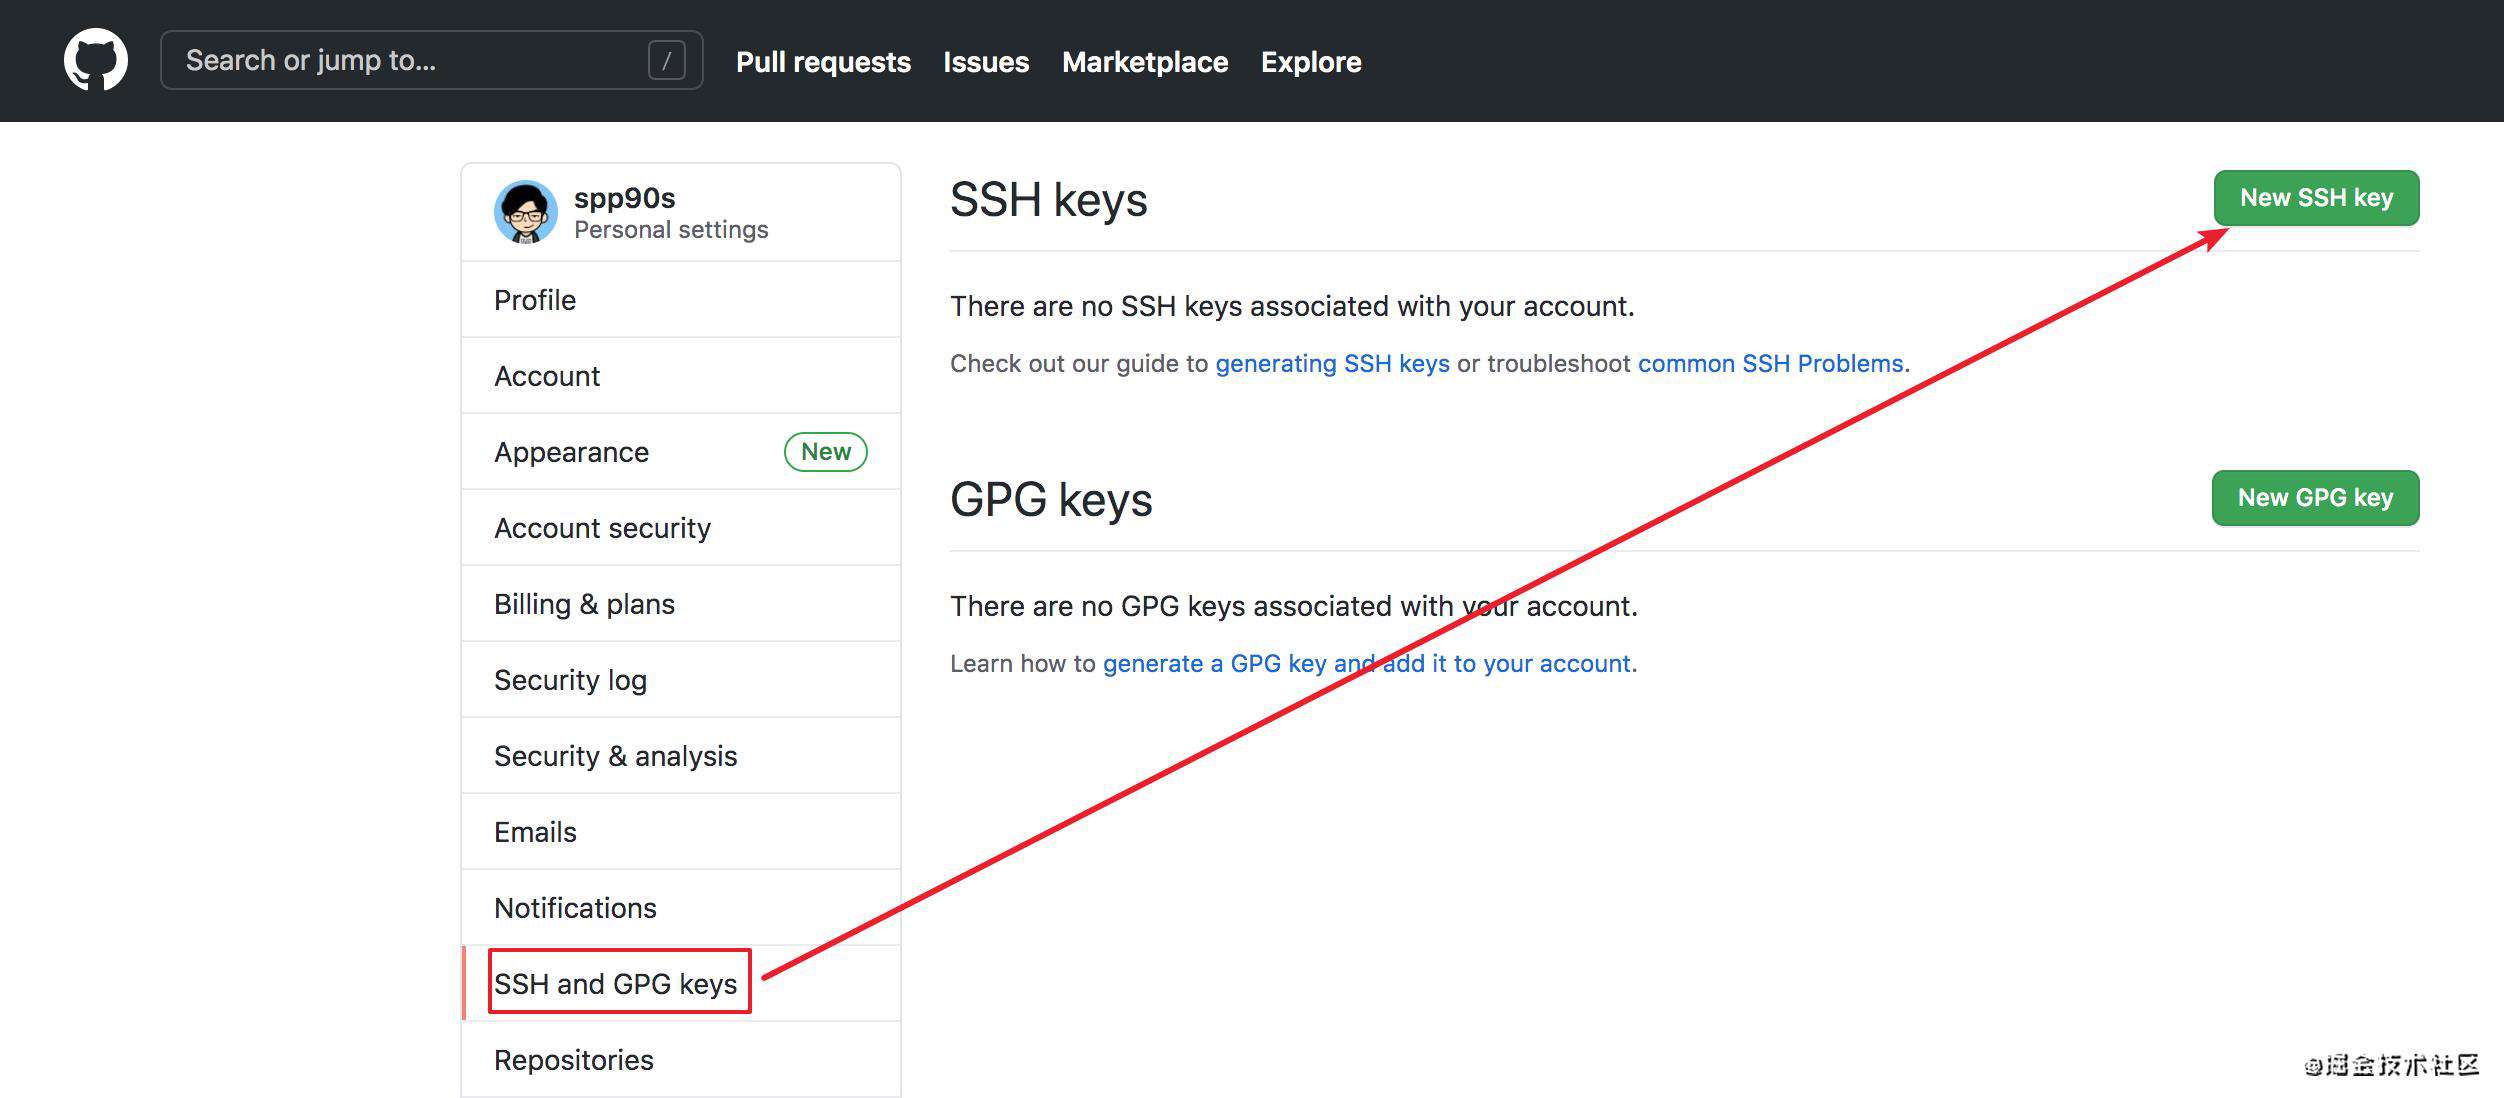The width and height of the screenshot is (2504, 1098).
Task: Click the GPG keys heading
Action: pyautogui.click(x=1051, y=500)
